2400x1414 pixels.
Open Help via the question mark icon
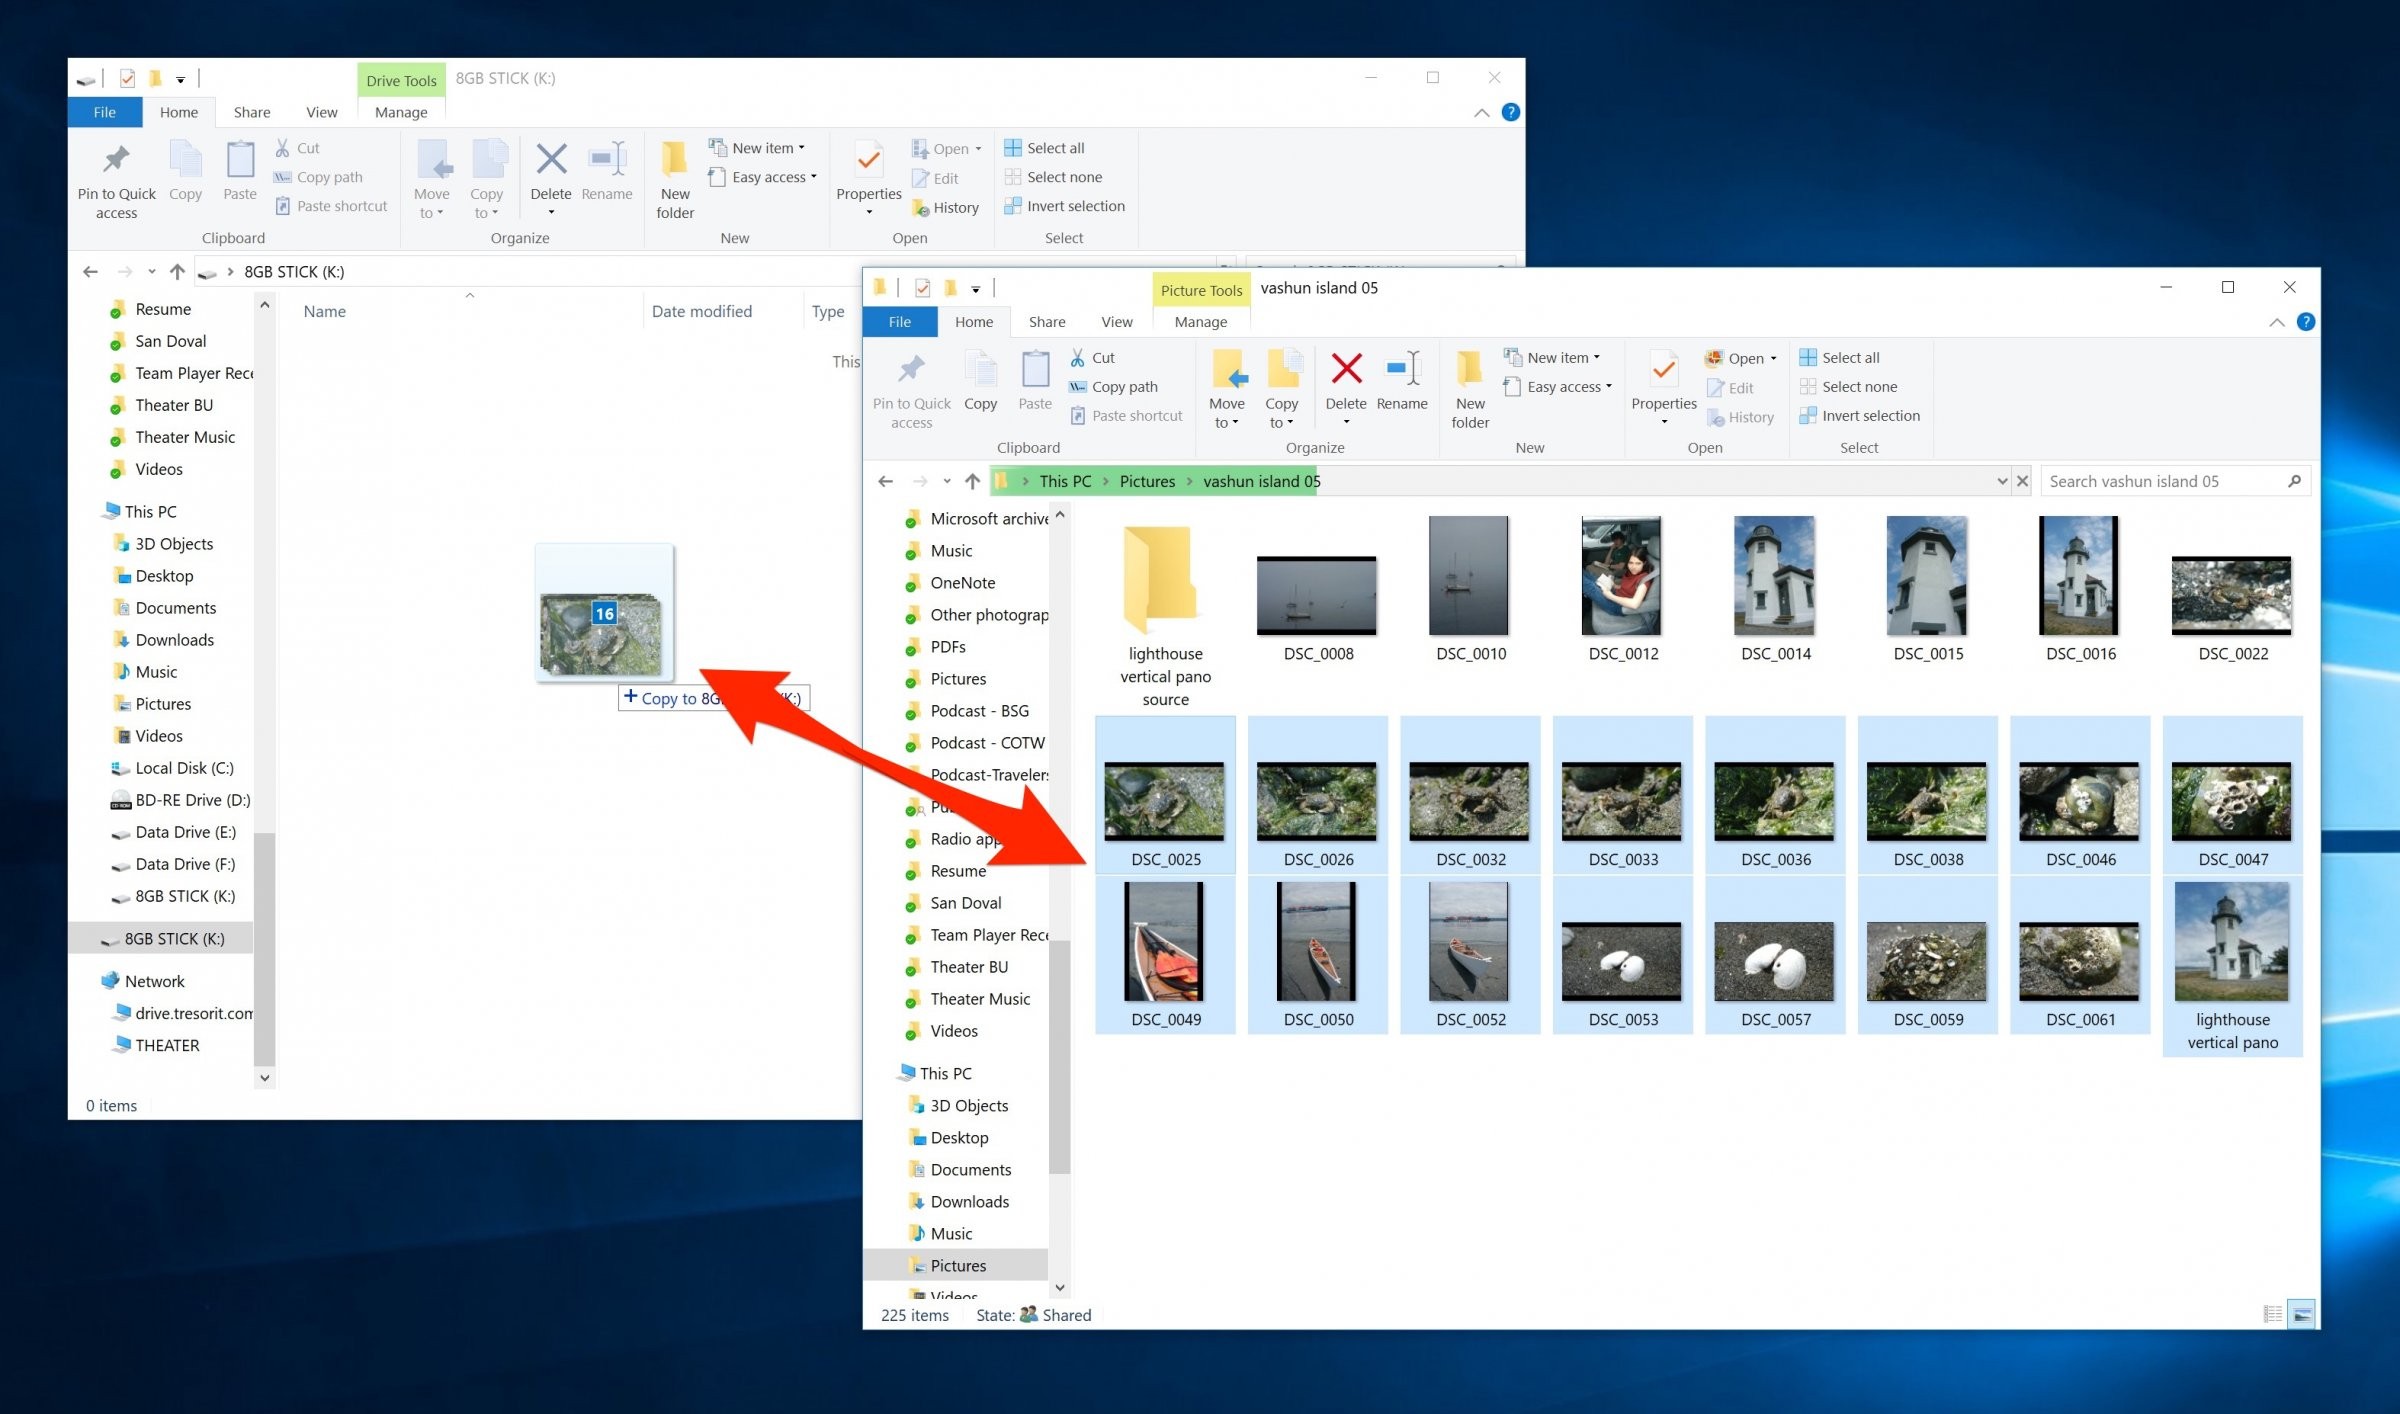point(2306,321)
